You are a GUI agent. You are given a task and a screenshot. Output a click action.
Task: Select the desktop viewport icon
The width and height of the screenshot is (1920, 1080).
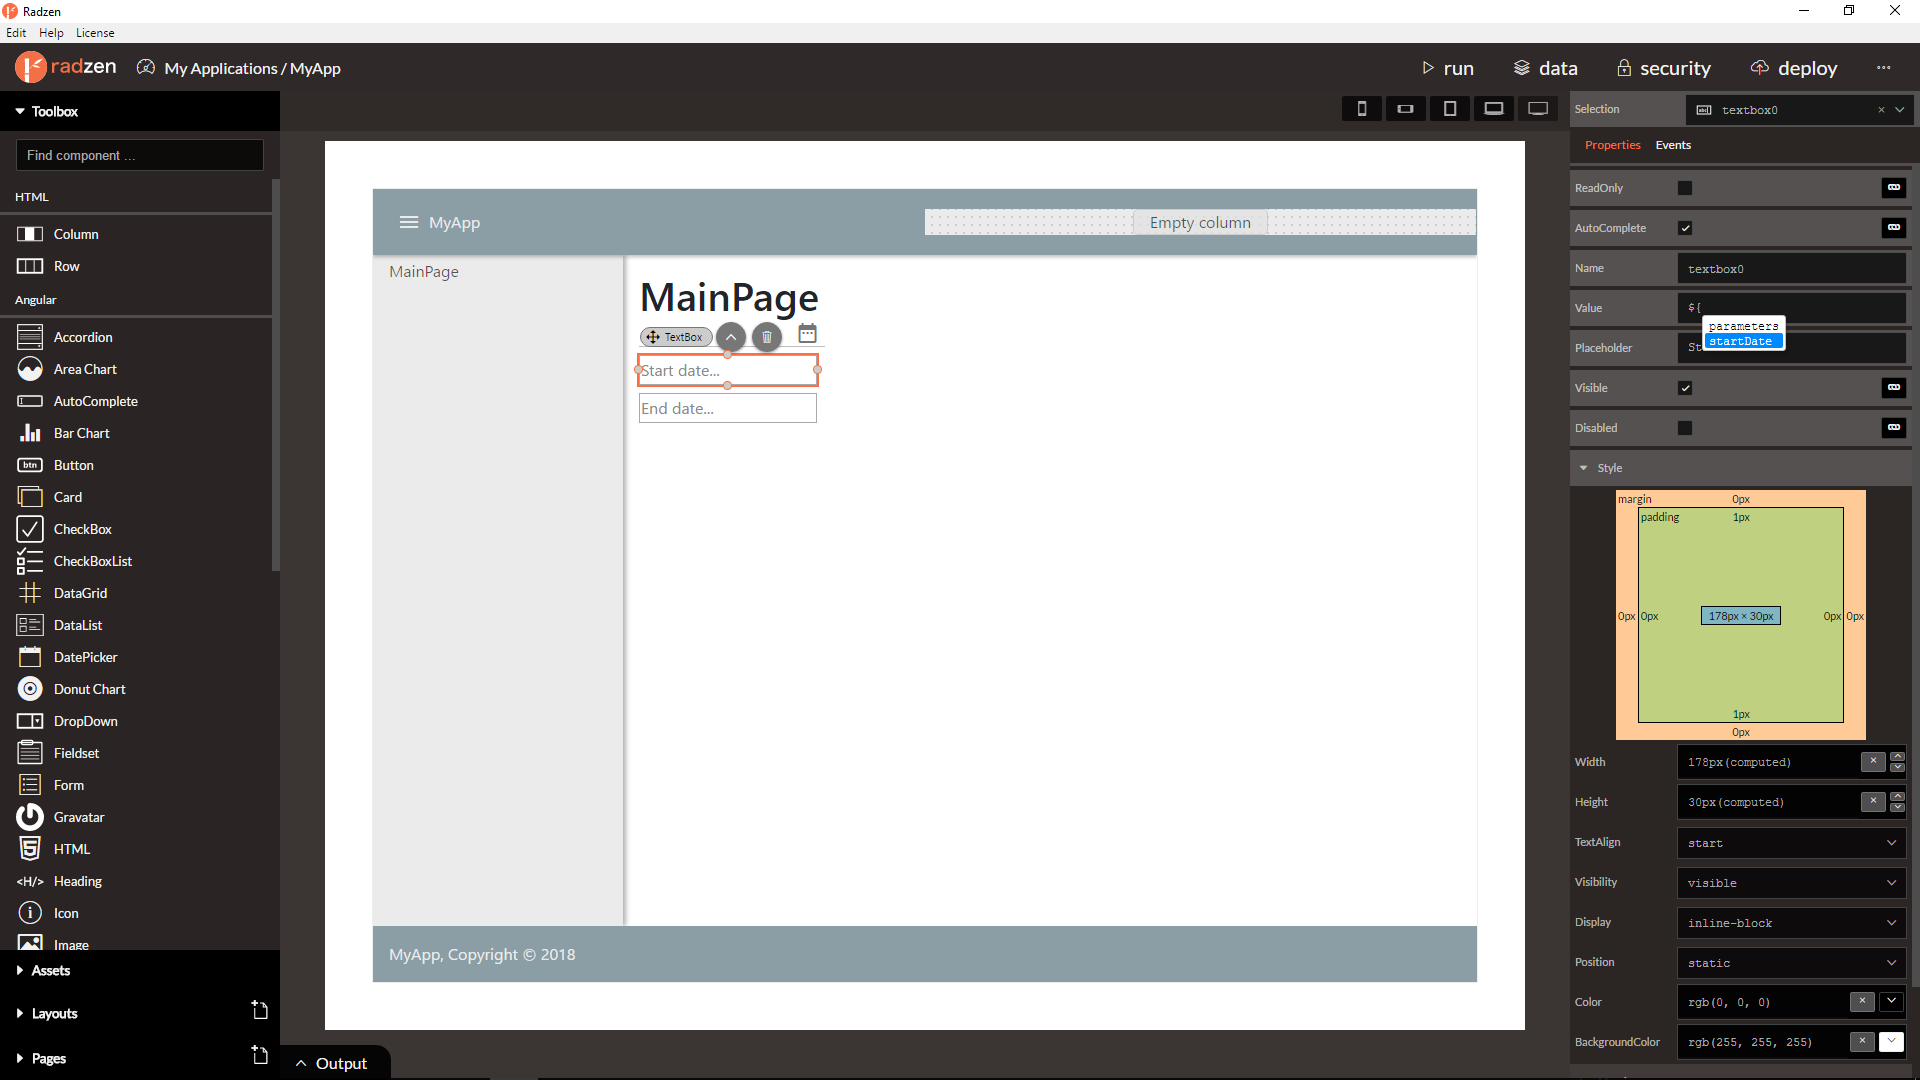(1538, 109)
